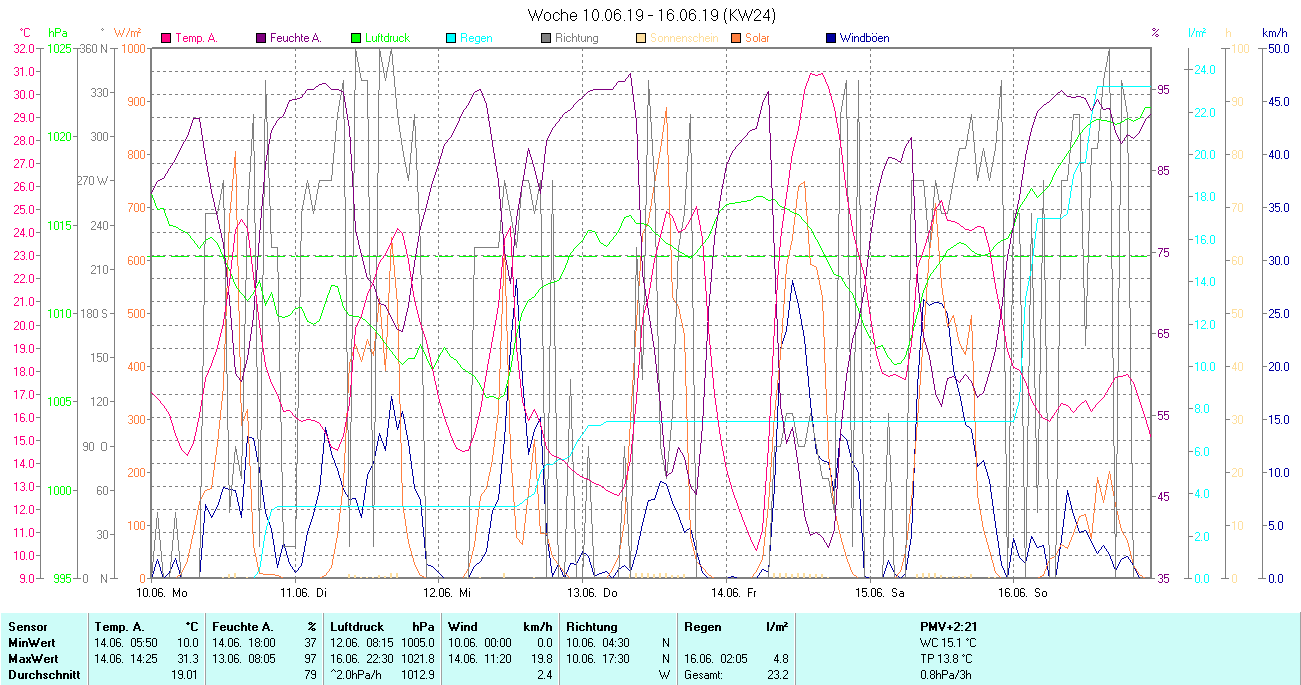Select the '15.06. Sa' date label
The height and width of the screenshot is (685, 1301).
click(x=879, y=592)
